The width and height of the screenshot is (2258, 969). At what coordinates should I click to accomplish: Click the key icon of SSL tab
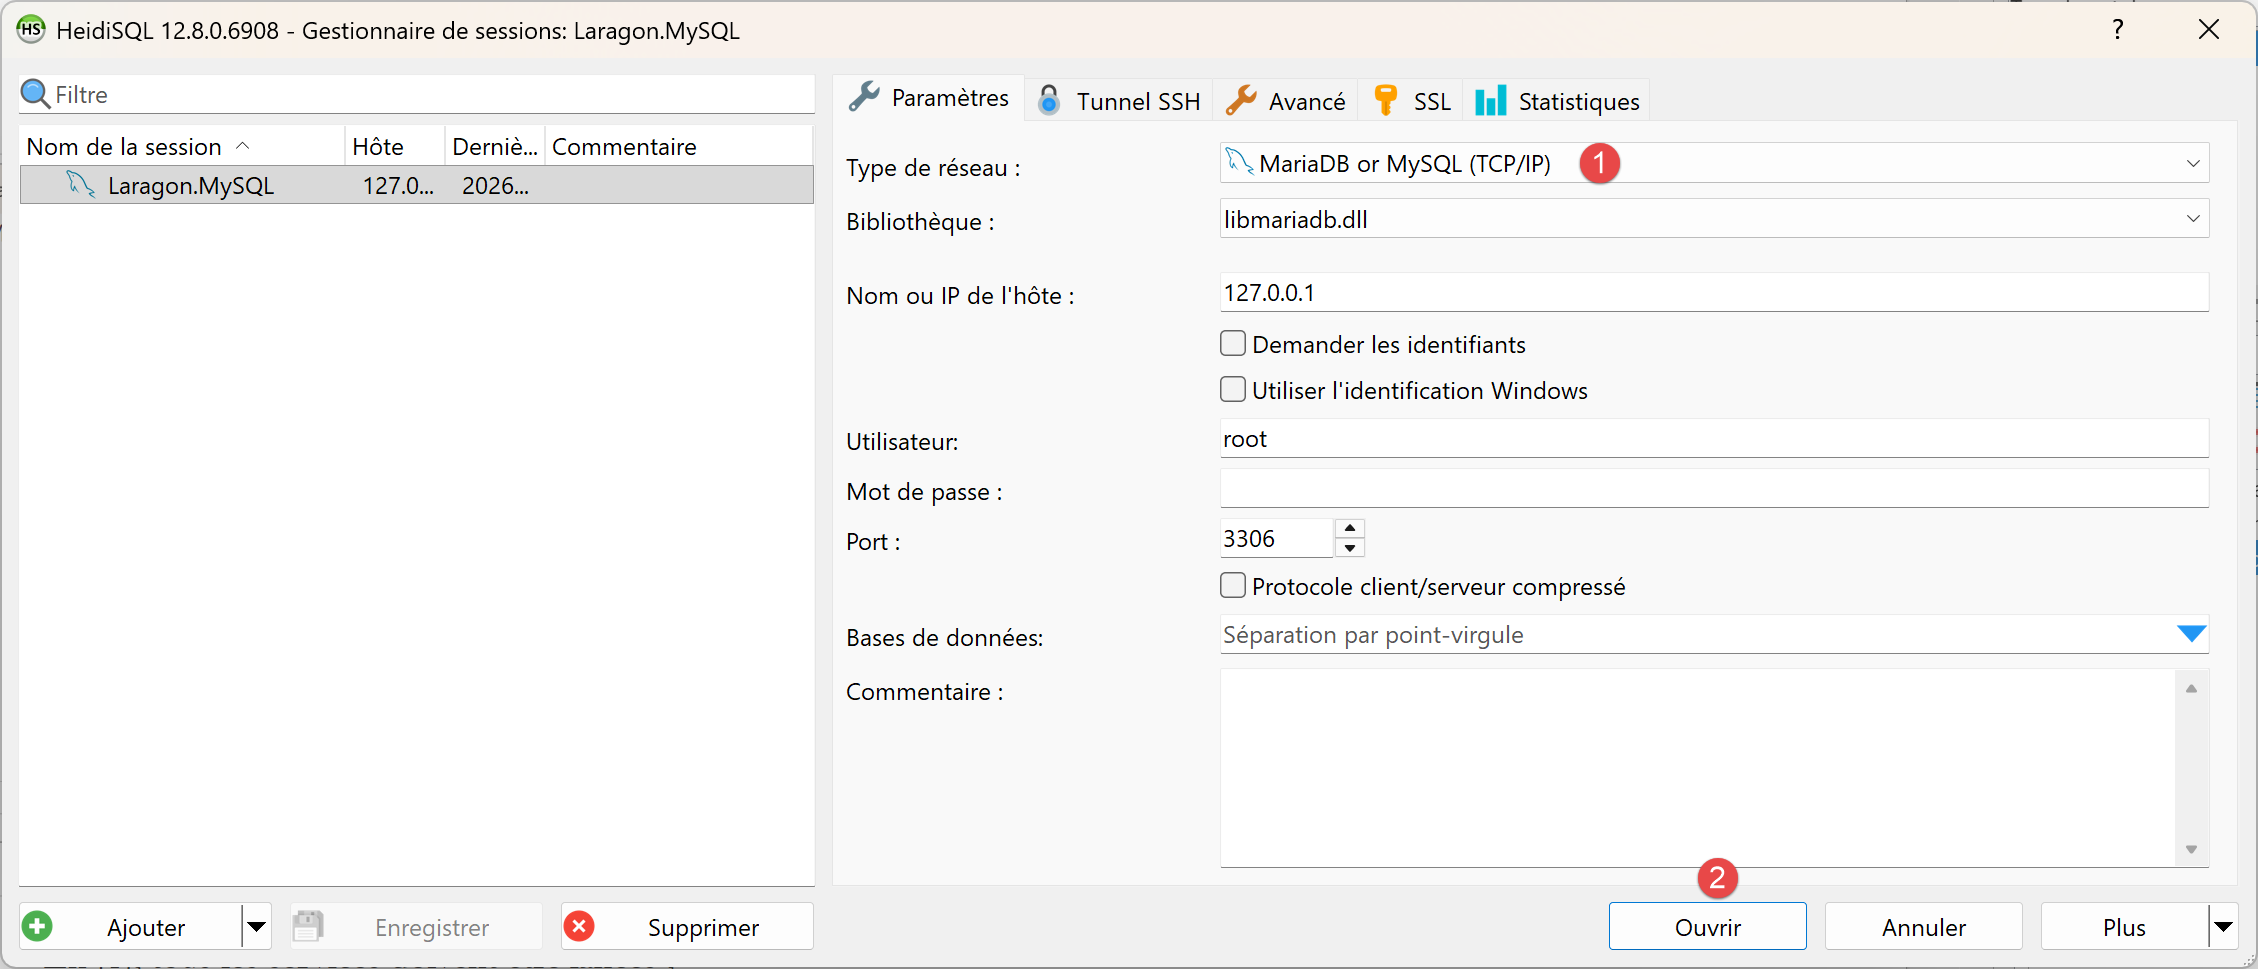(1386, 100)
